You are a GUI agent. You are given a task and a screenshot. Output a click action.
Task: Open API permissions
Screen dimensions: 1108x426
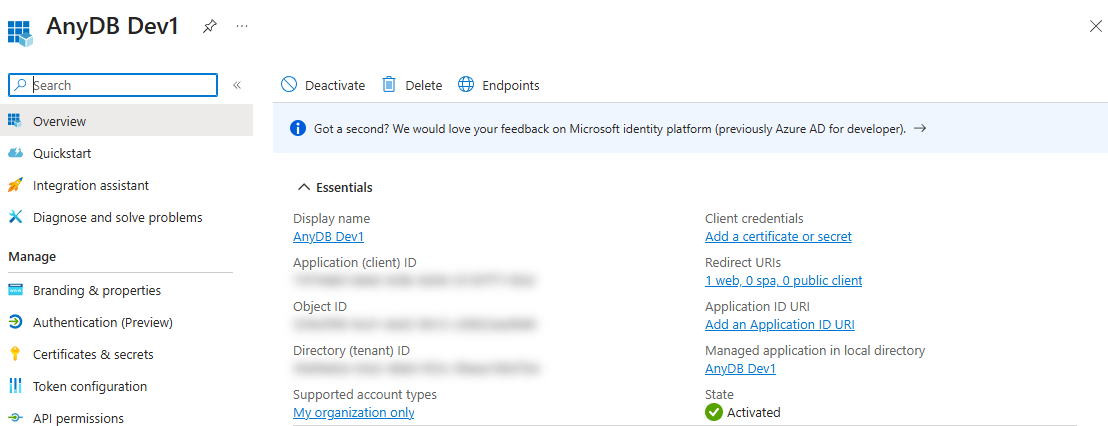click(78, 418)
